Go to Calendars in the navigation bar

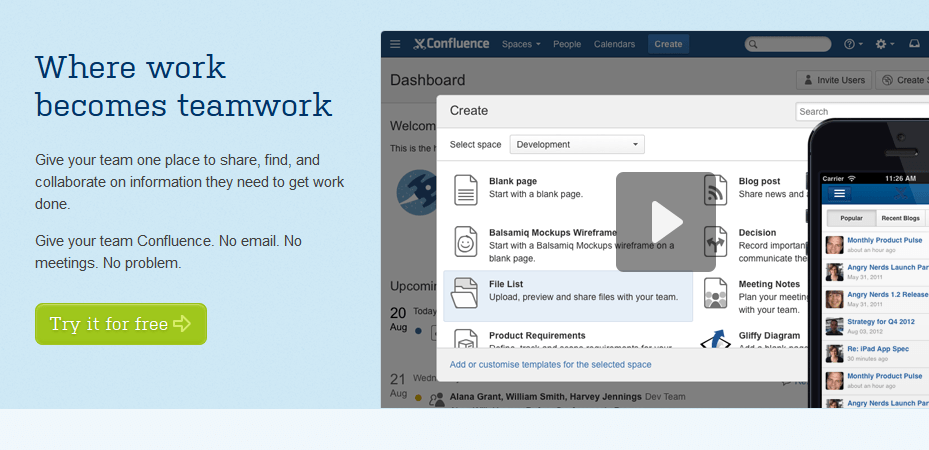(614, 44)
